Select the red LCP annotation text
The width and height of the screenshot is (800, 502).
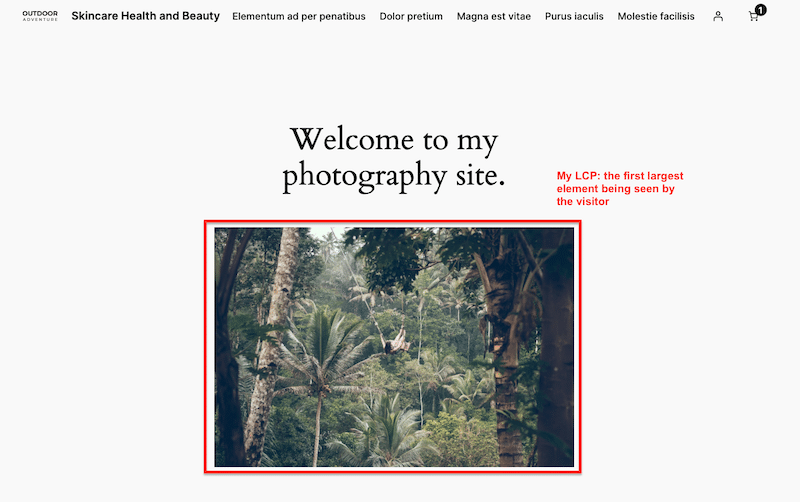620,189
